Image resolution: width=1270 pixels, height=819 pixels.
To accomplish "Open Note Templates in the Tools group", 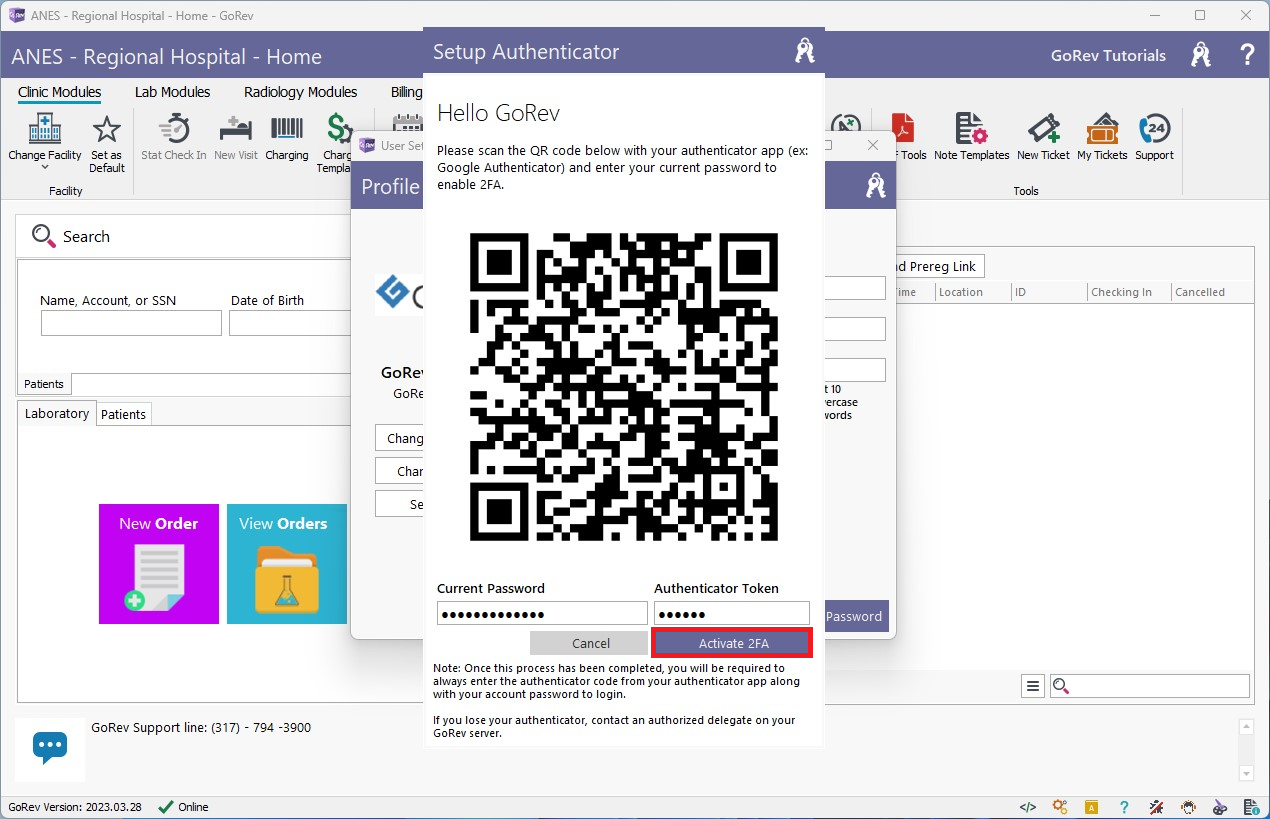I will pyautogui.click(x=972, y=137).
